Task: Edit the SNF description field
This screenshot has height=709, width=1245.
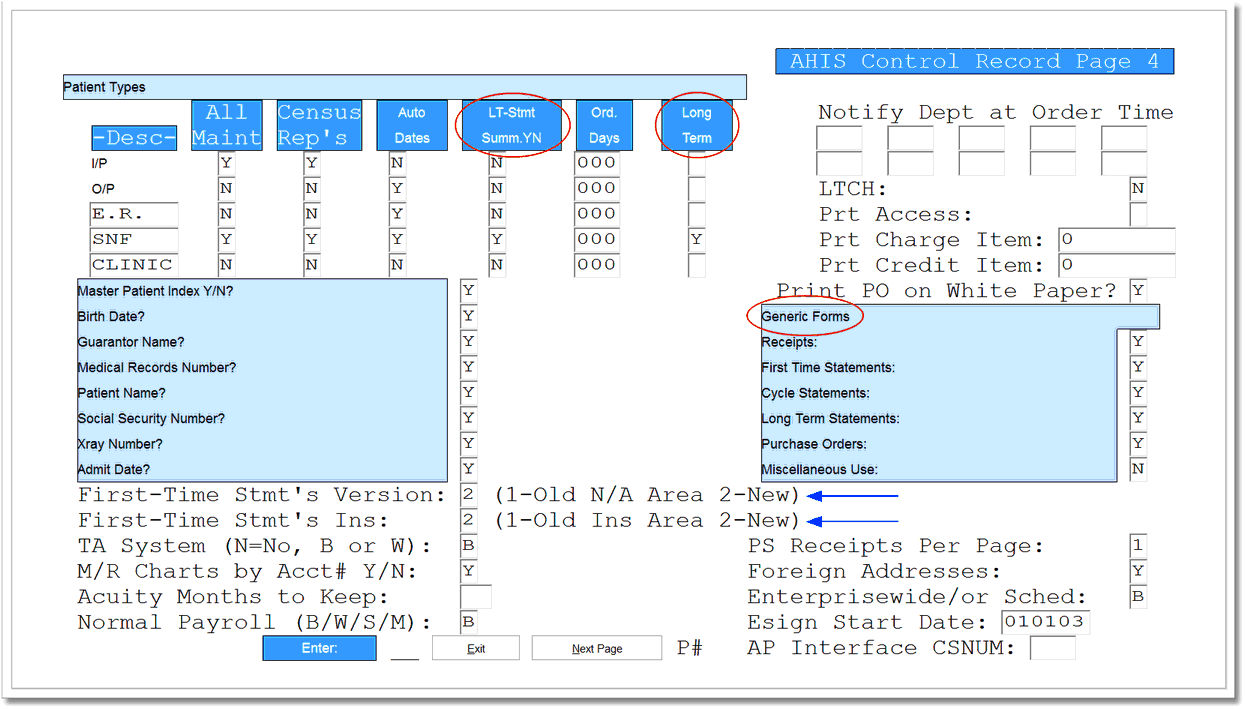Action: tap(134, 240)
